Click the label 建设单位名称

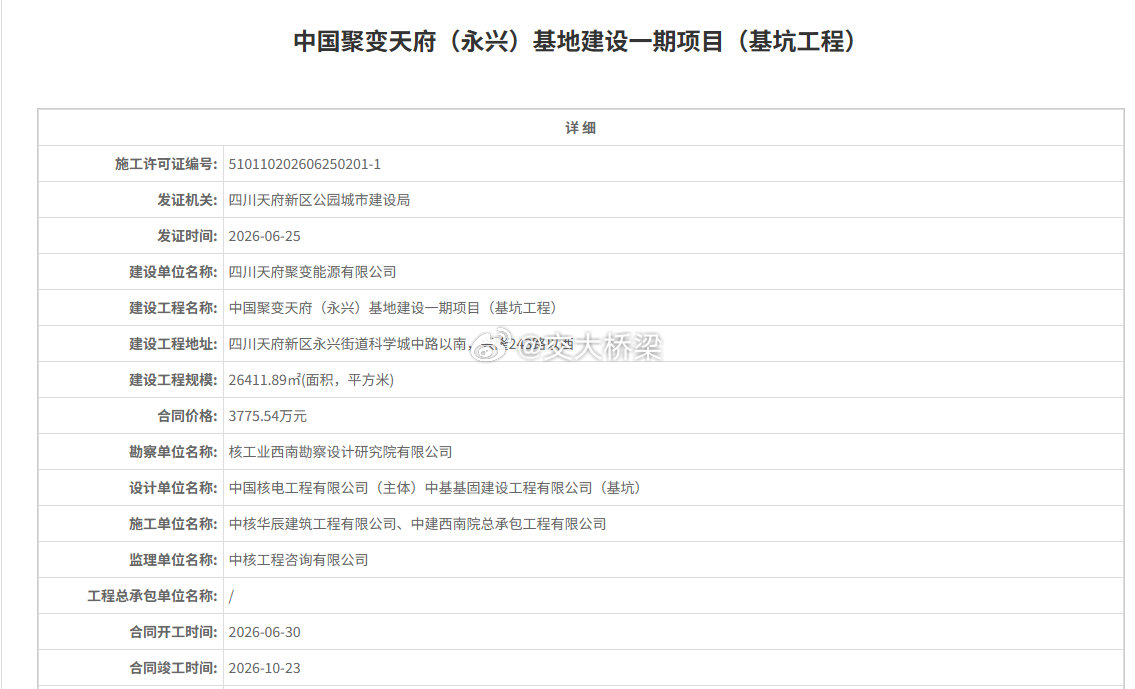(x=173, y=272)
